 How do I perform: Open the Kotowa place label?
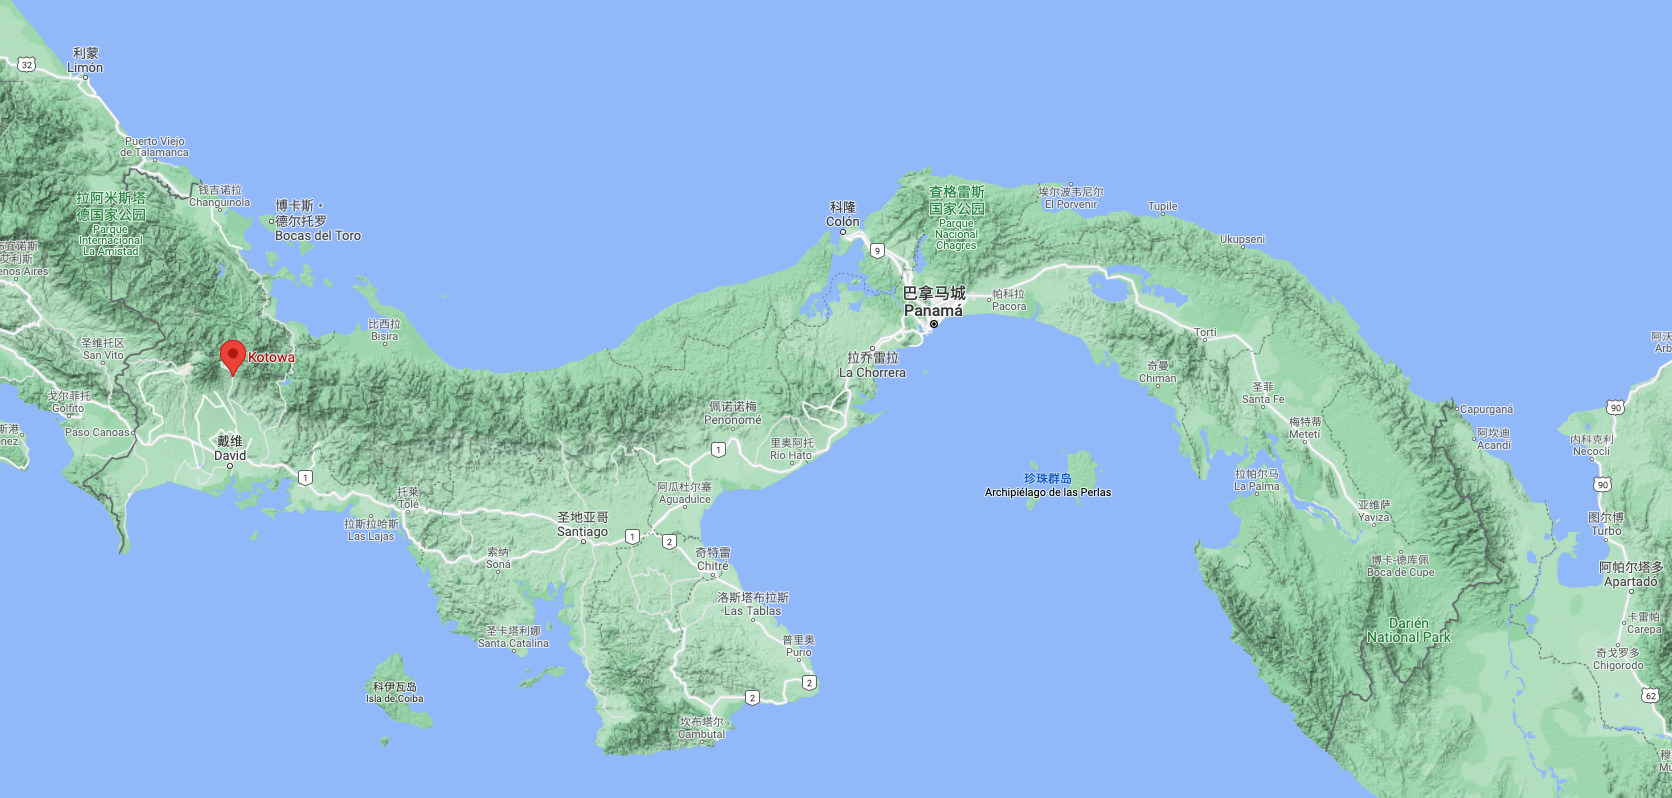271,357
